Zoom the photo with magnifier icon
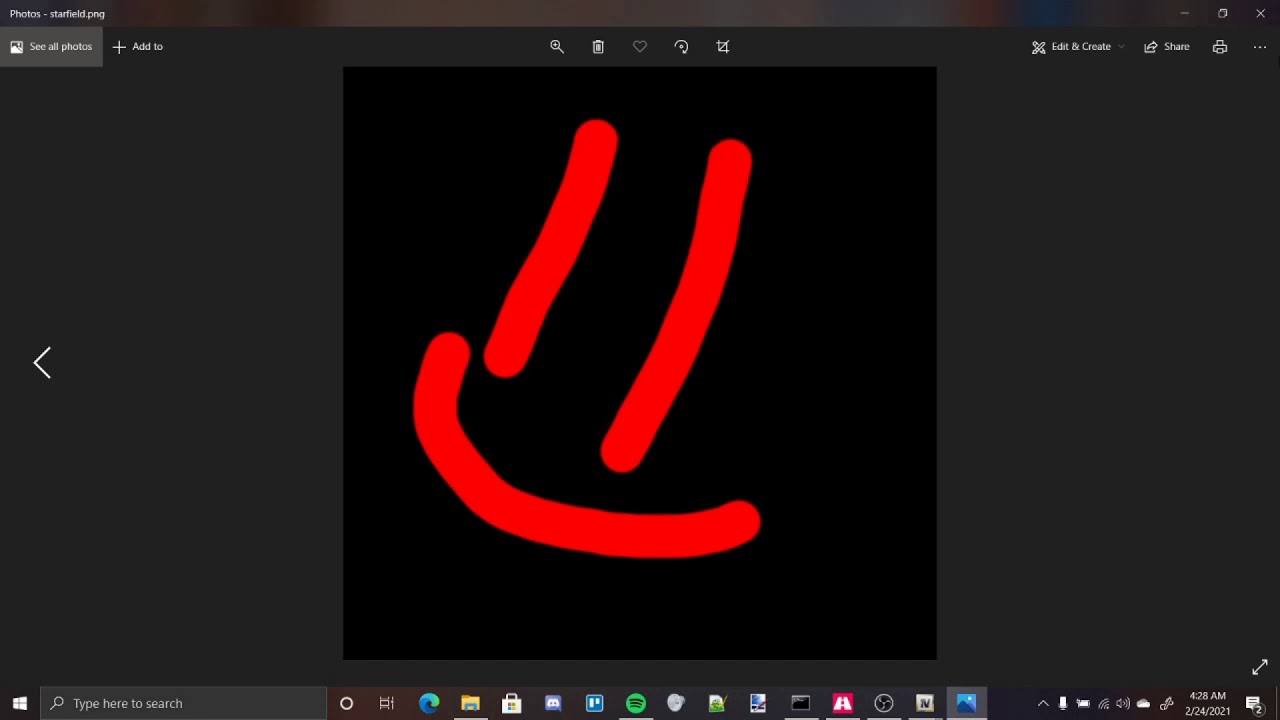The height and width of the screenshot is (720, 1280). click(x=557, y=47)
